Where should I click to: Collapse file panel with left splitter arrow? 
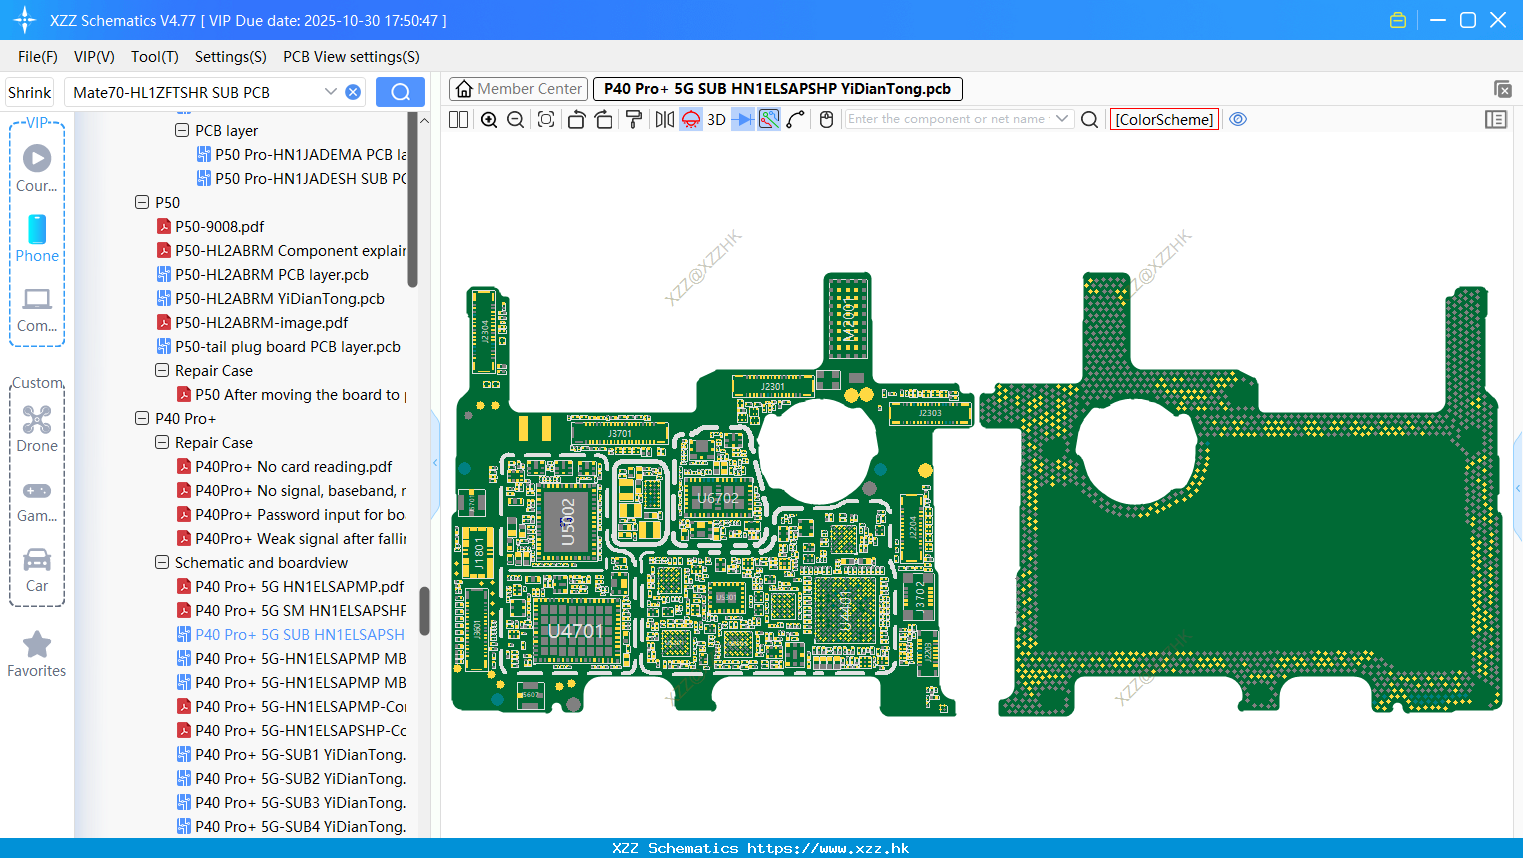pos(435,462)
